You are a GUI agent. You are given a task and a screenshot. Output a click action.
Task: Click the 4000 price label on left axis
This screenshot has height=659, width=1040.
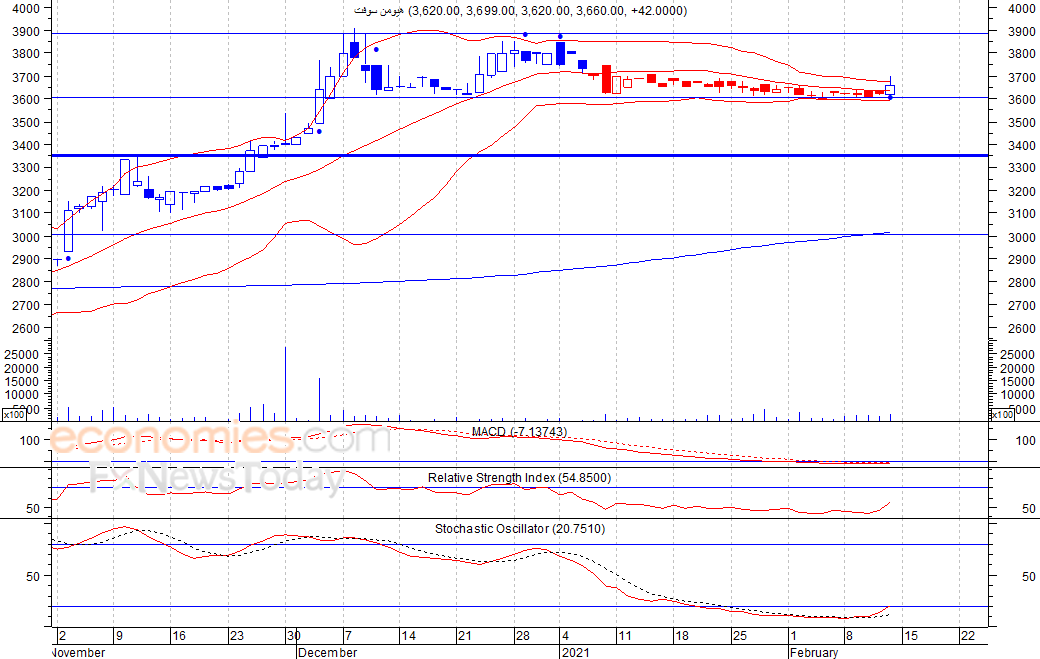(x=26, y=9)
